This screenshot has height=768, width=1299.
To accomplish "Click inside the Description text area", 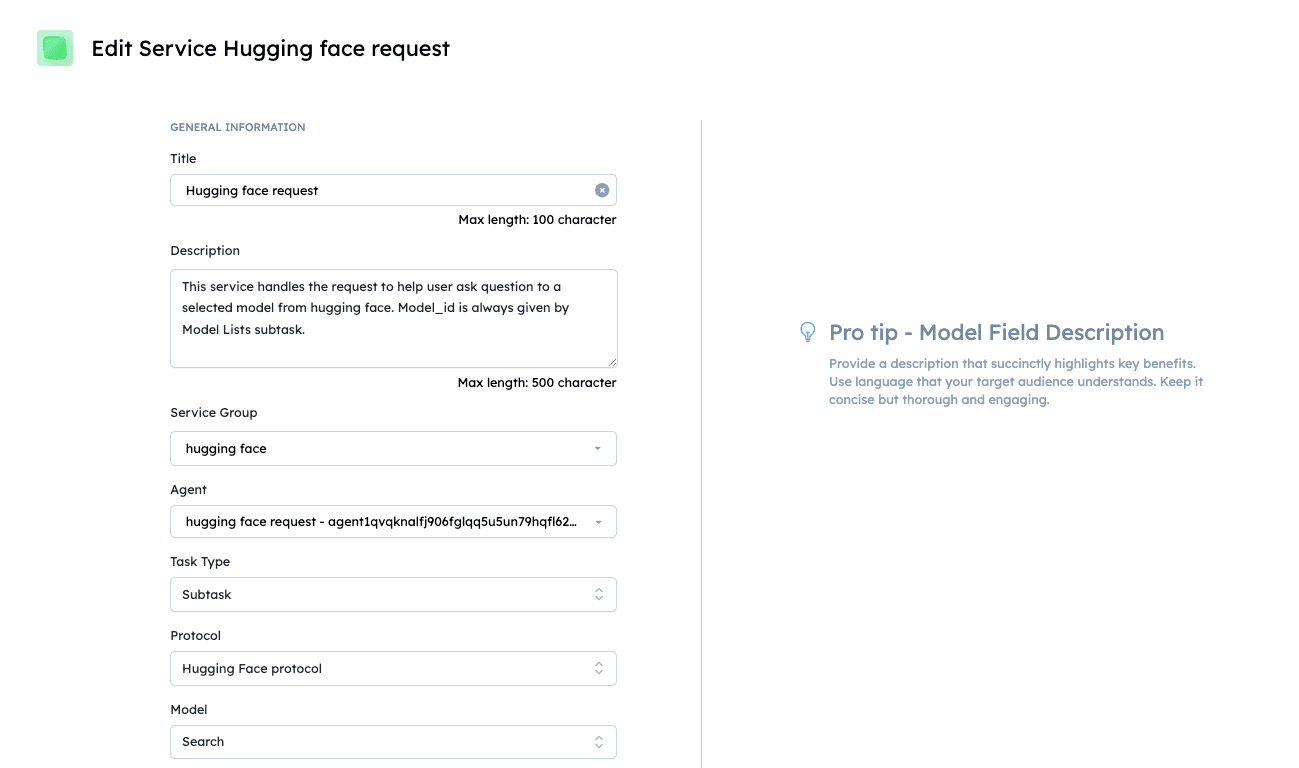I will [394, 318].
